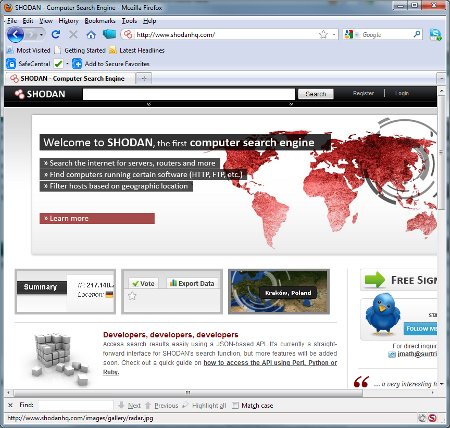Open the dropdown arrow next to green checkmark
Viewport: 450px width, 428px height.
[67, 64]
